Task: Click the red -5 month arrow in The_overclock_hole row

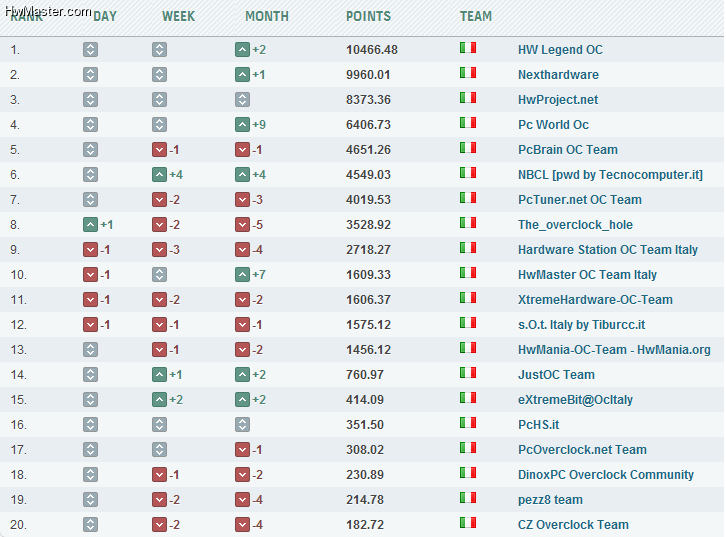Action: tap(242, 225)
